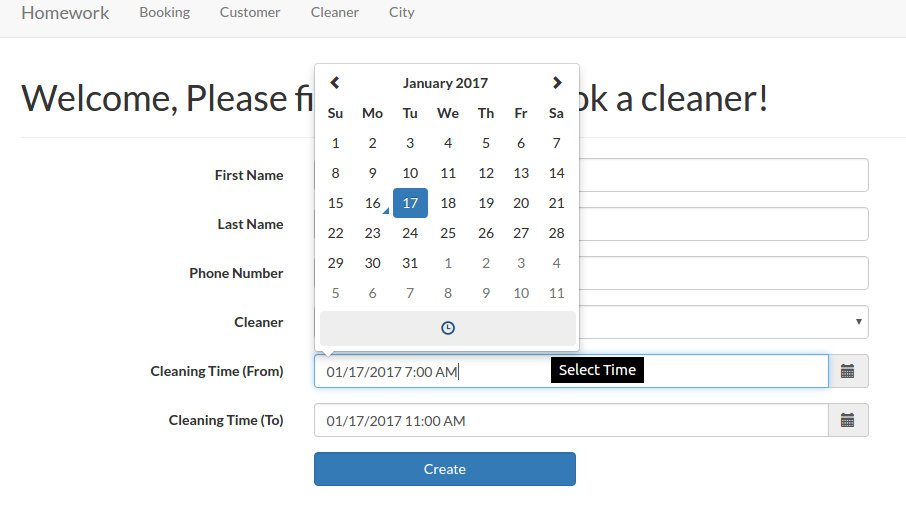Click January 2017 month header
906x523 pixels.
click(446, 83)
